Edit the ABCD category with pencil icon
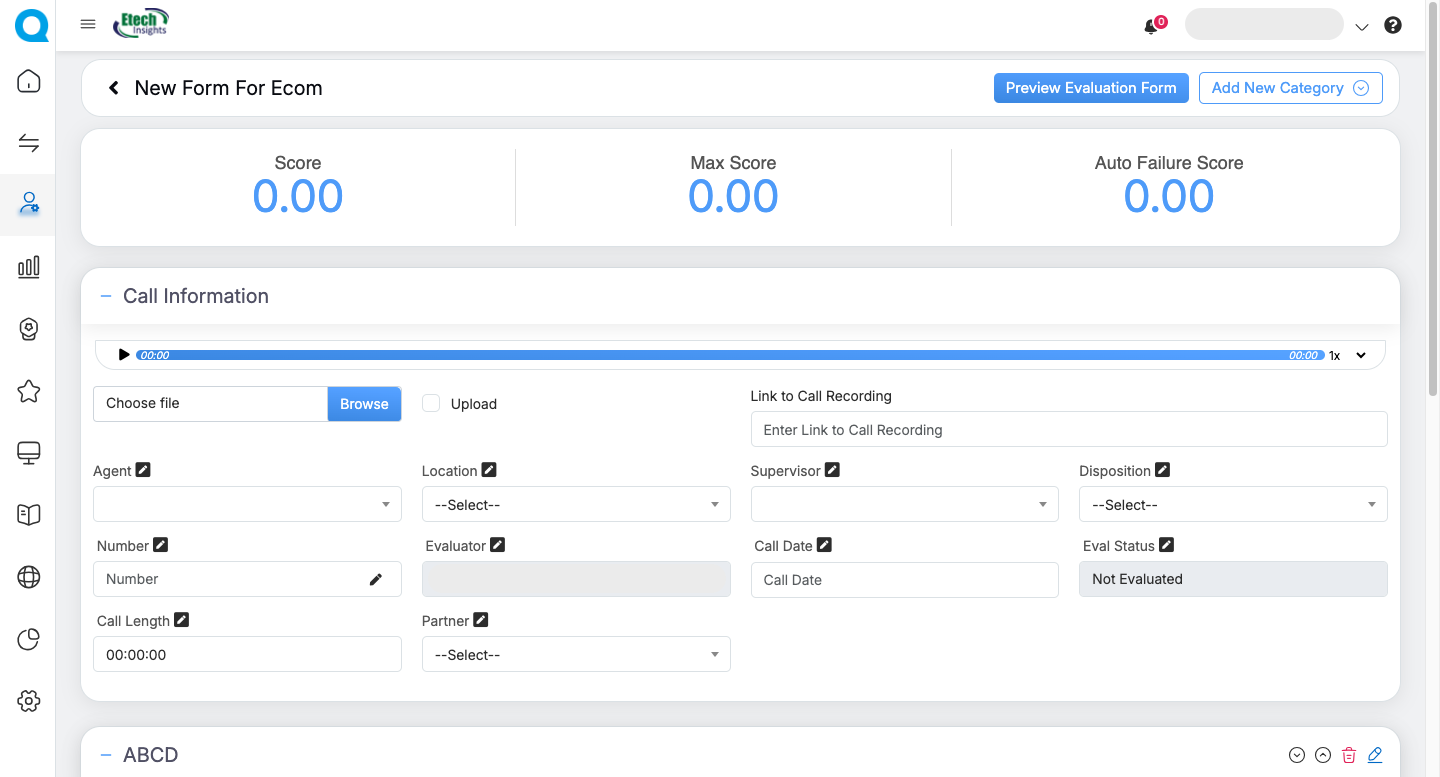The height and width of the screenshot is (777, 1440). tap(1375, 756)
